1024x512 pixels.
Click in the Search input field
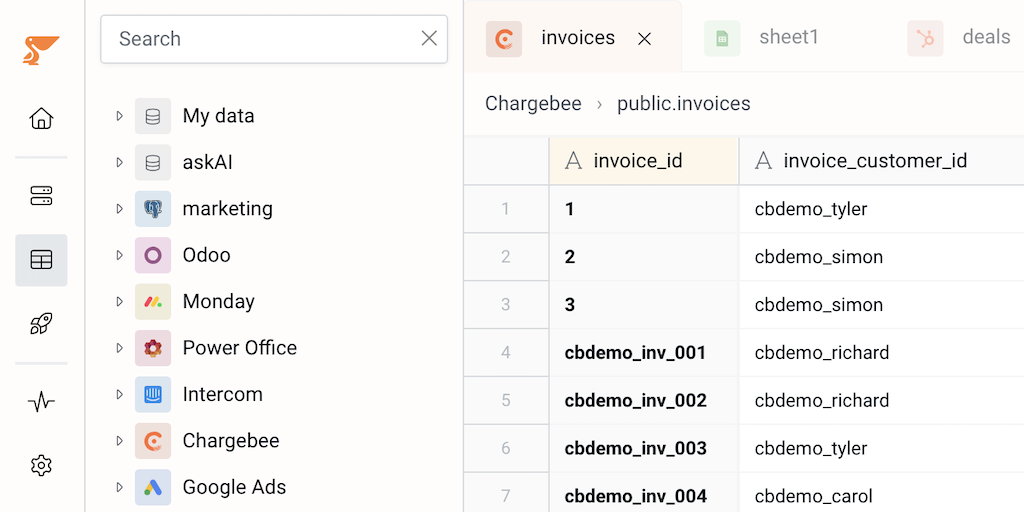(x=260, y=39)
